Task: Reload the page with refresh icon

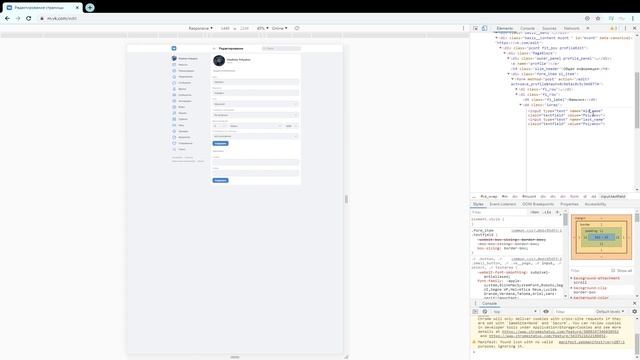Action: 29,18
